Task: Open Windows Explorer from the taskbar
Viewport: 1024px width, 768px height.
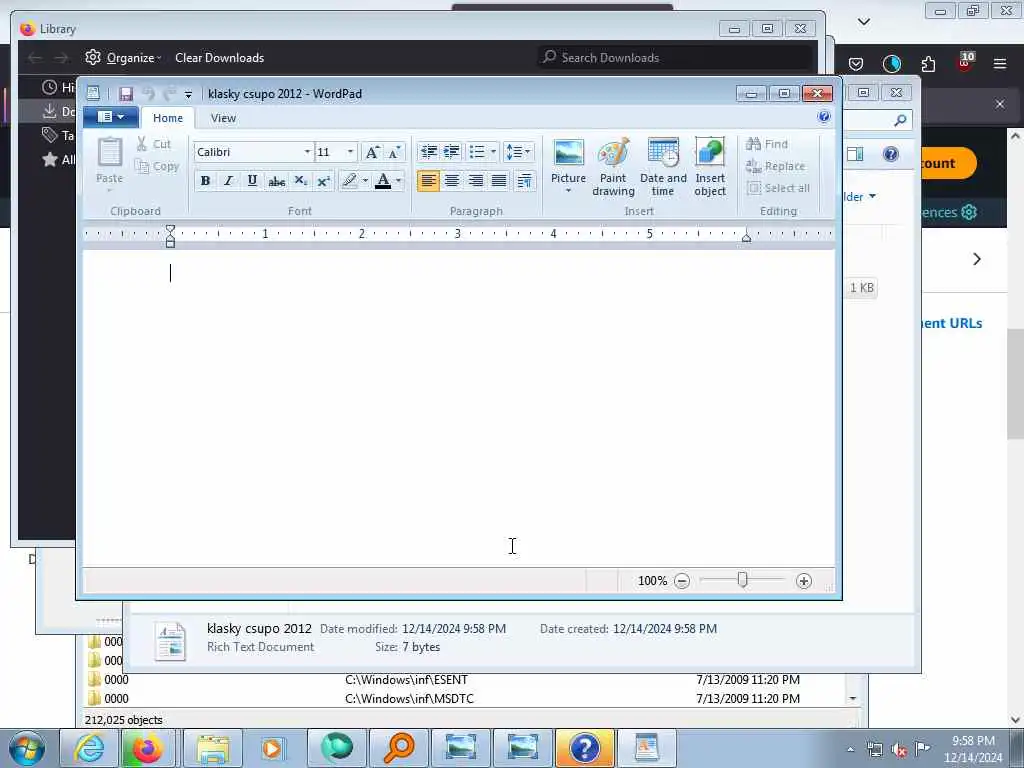Action: pyautogui.click(x=212, y=748)
